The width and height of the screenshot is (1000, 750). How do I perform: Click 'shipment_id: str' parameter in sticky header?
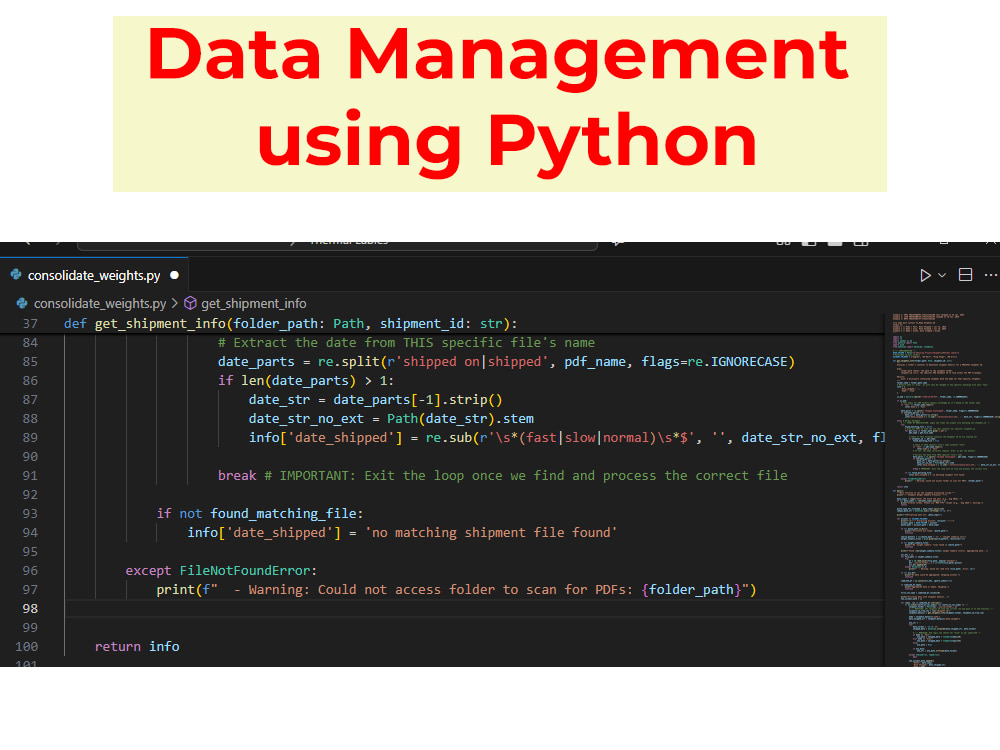click(x=441, y=324)
